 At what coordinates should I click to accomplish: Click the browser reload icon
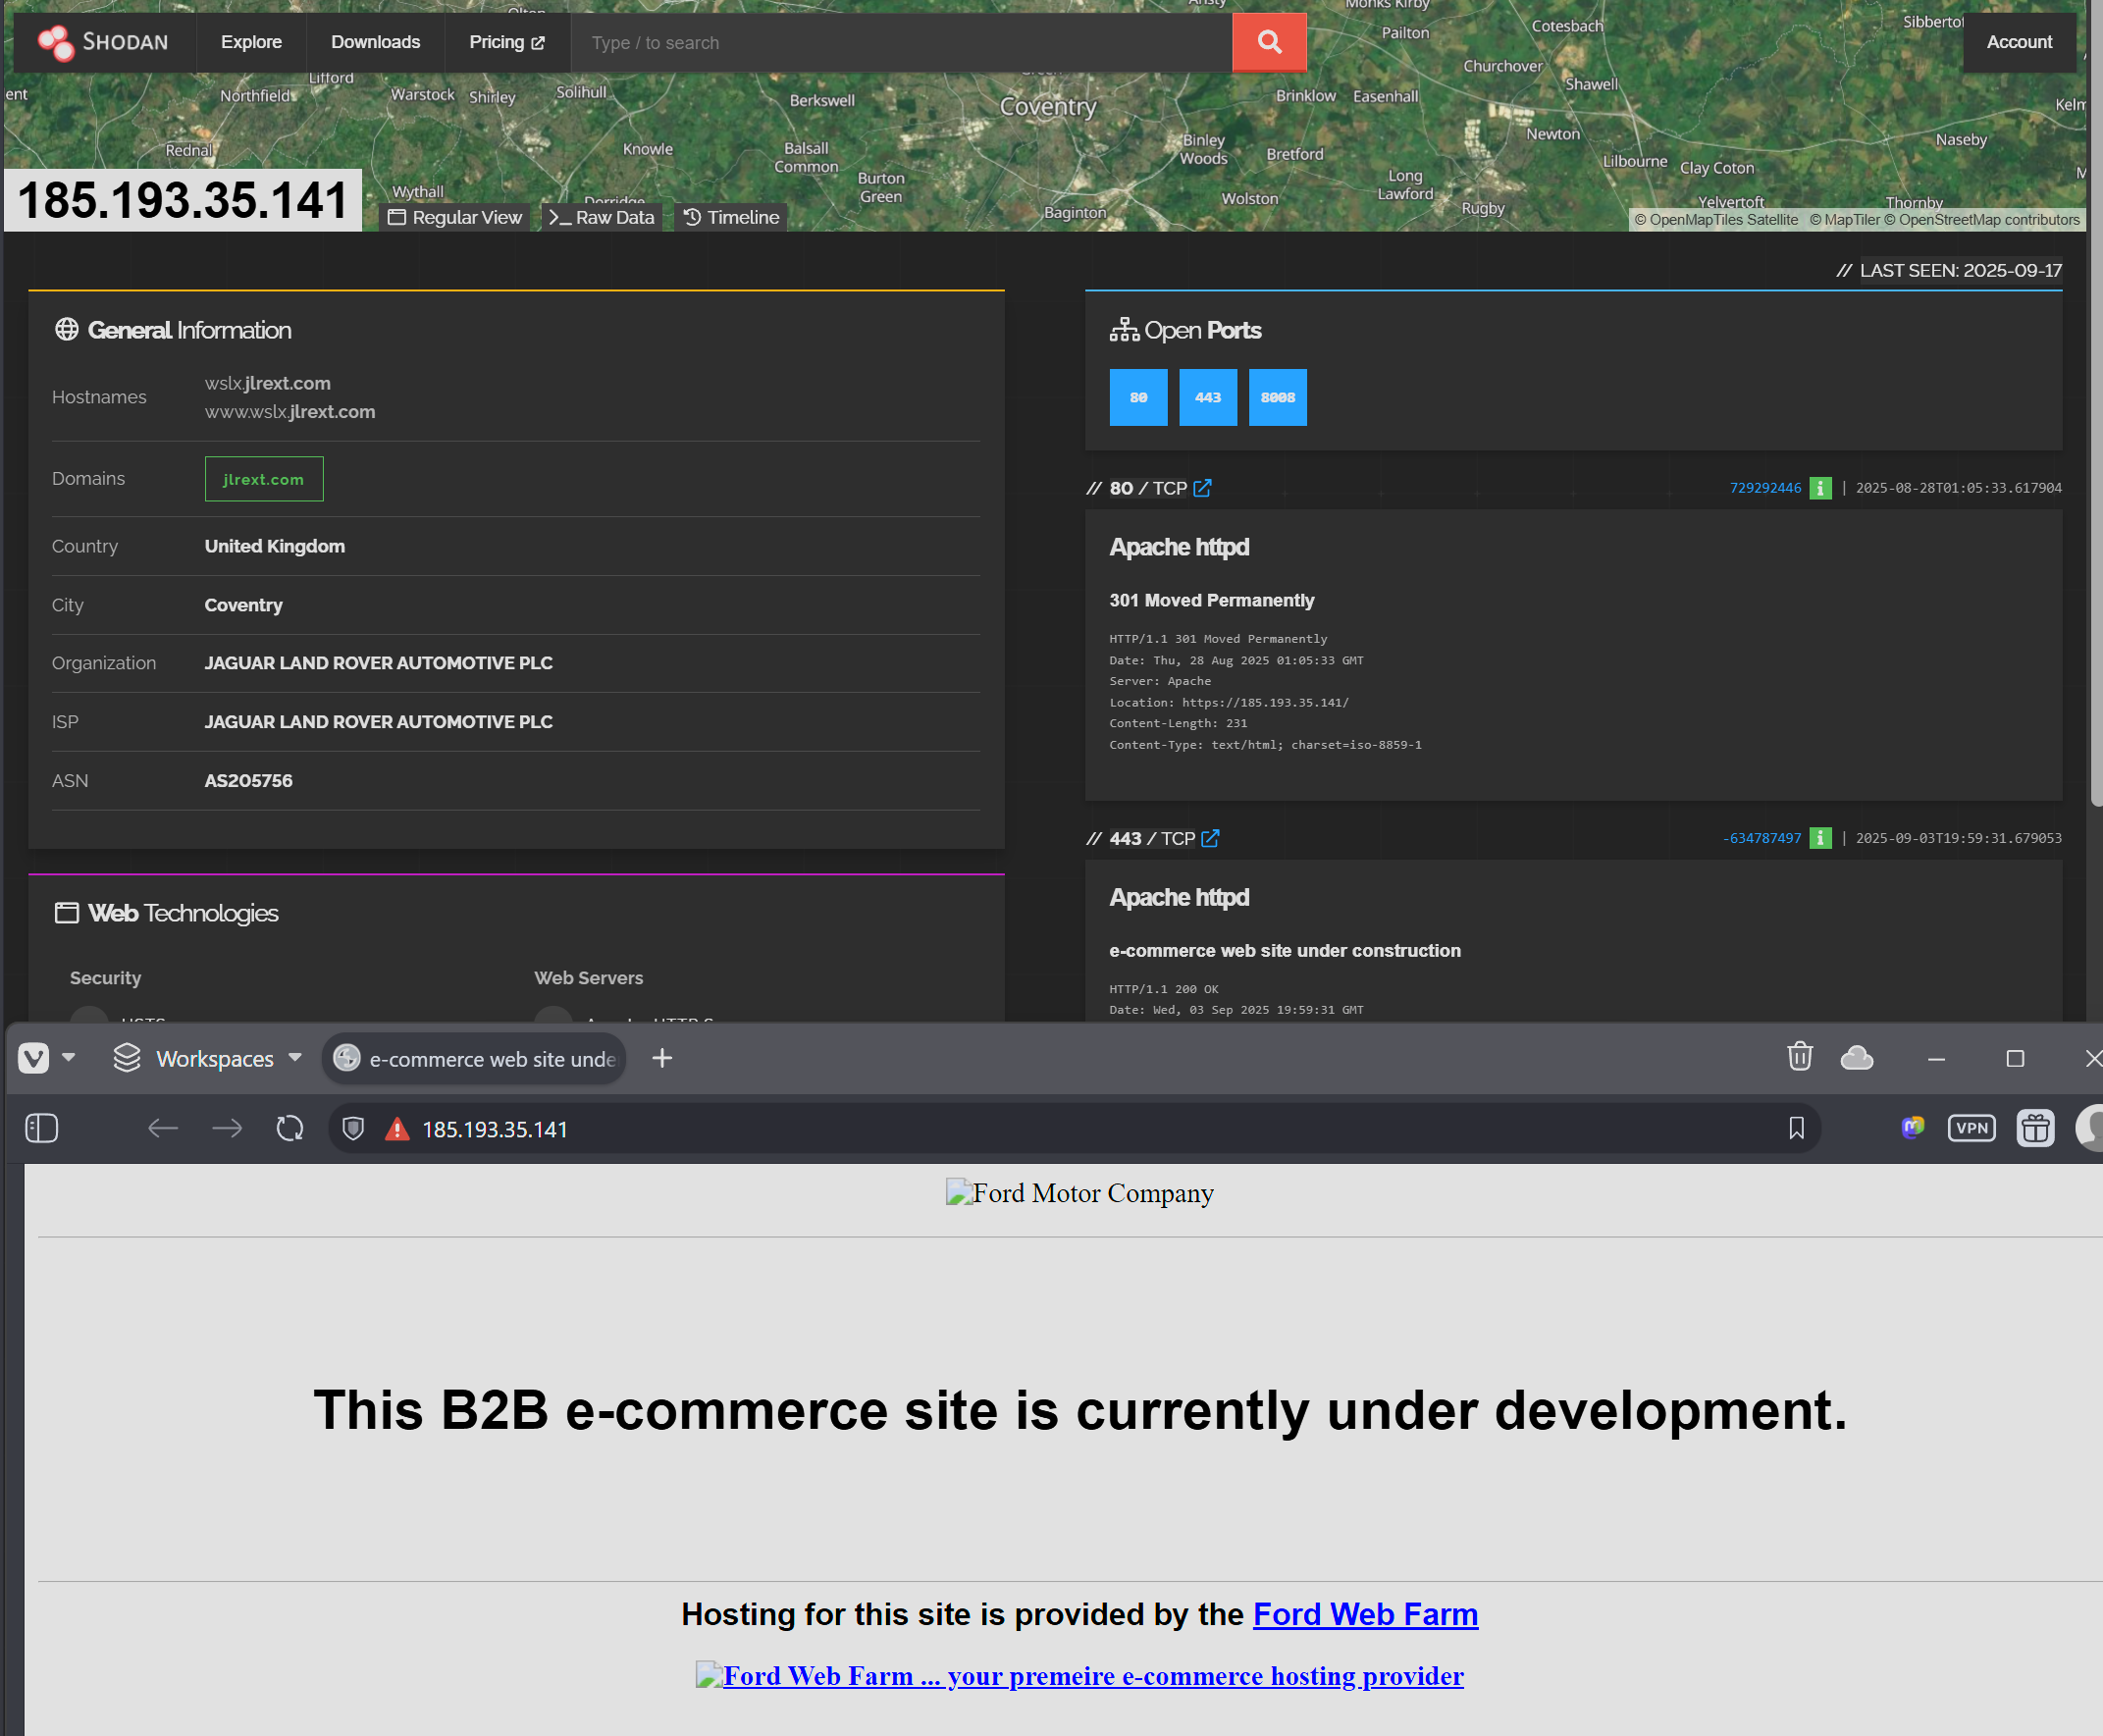click(x=290, y=1129)
